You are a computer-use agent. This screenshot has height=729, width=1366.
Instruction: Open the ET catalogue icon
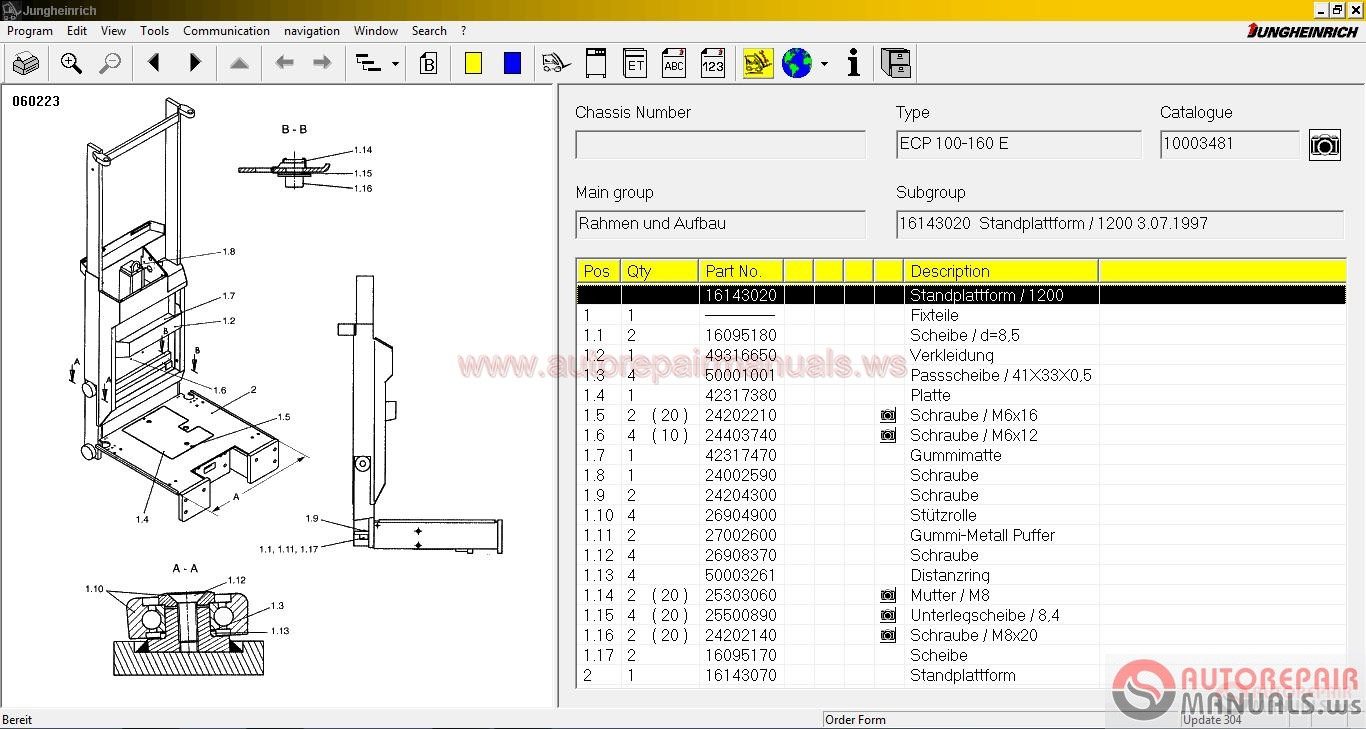[x=635, y=63]
